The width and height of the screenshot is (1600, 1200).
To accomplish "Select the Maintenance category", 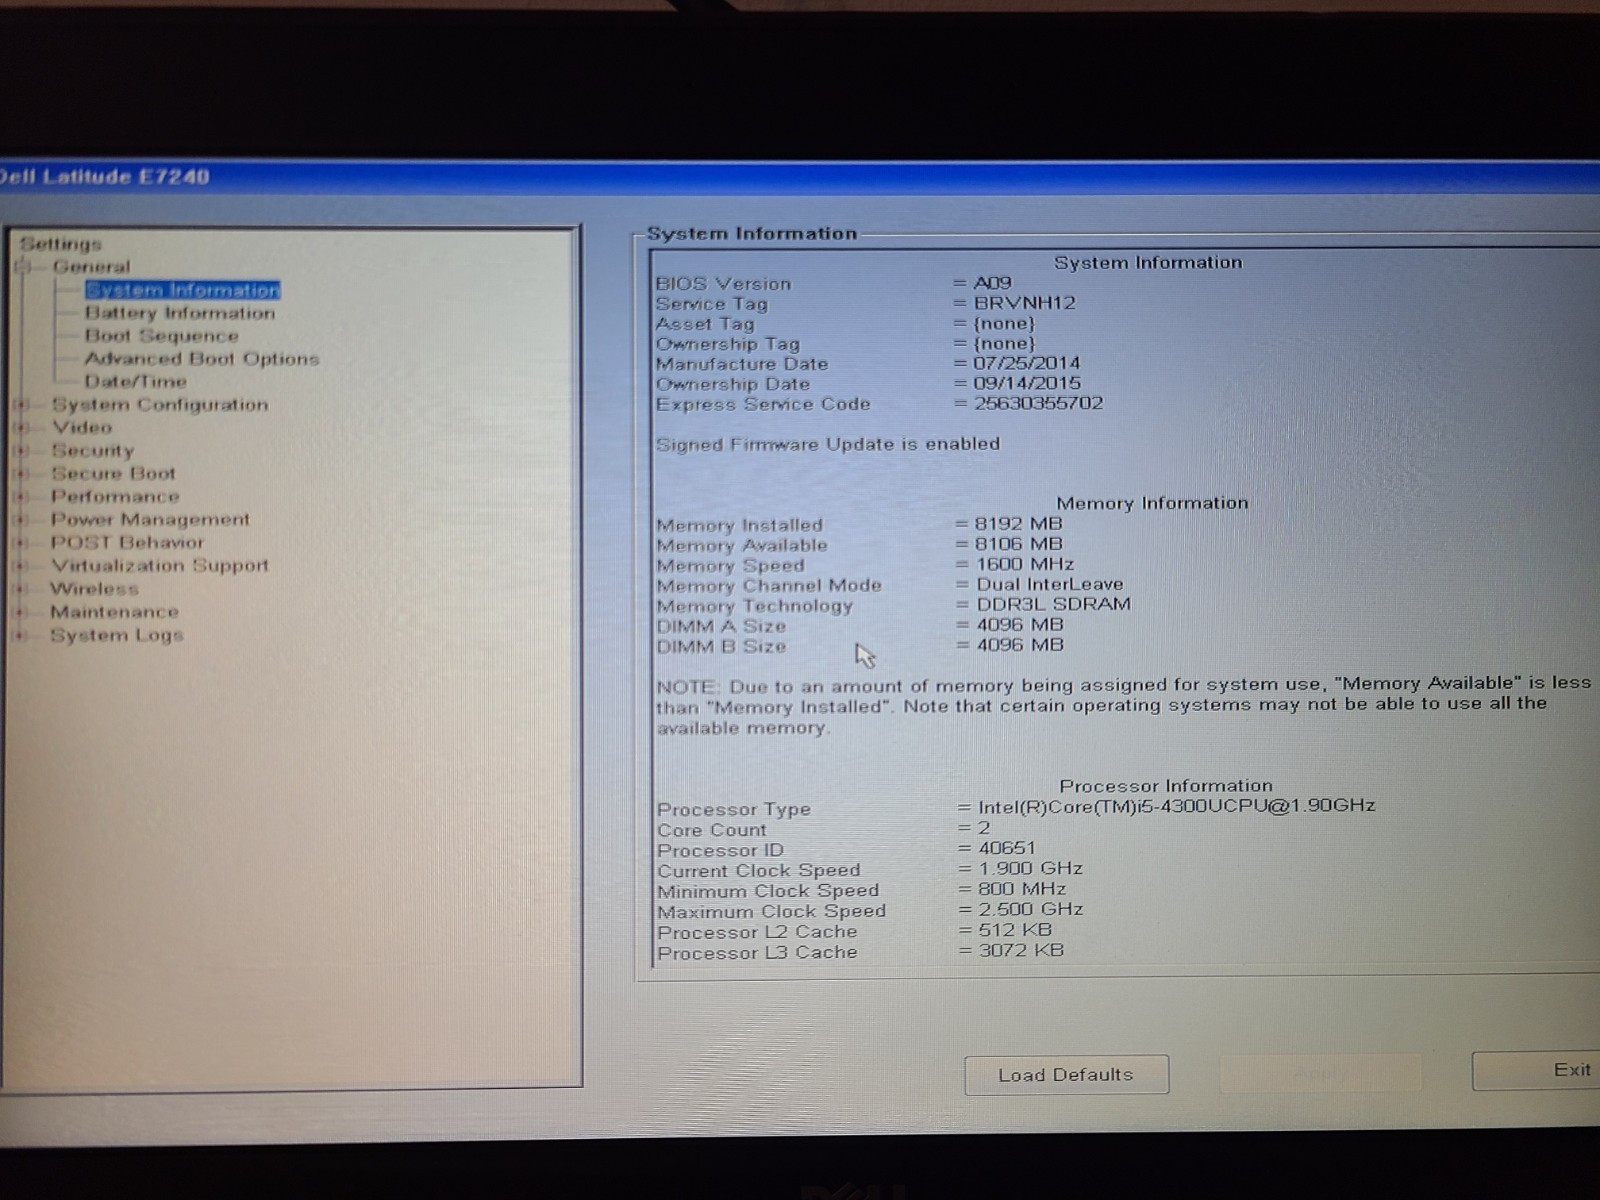I will 114,612.
